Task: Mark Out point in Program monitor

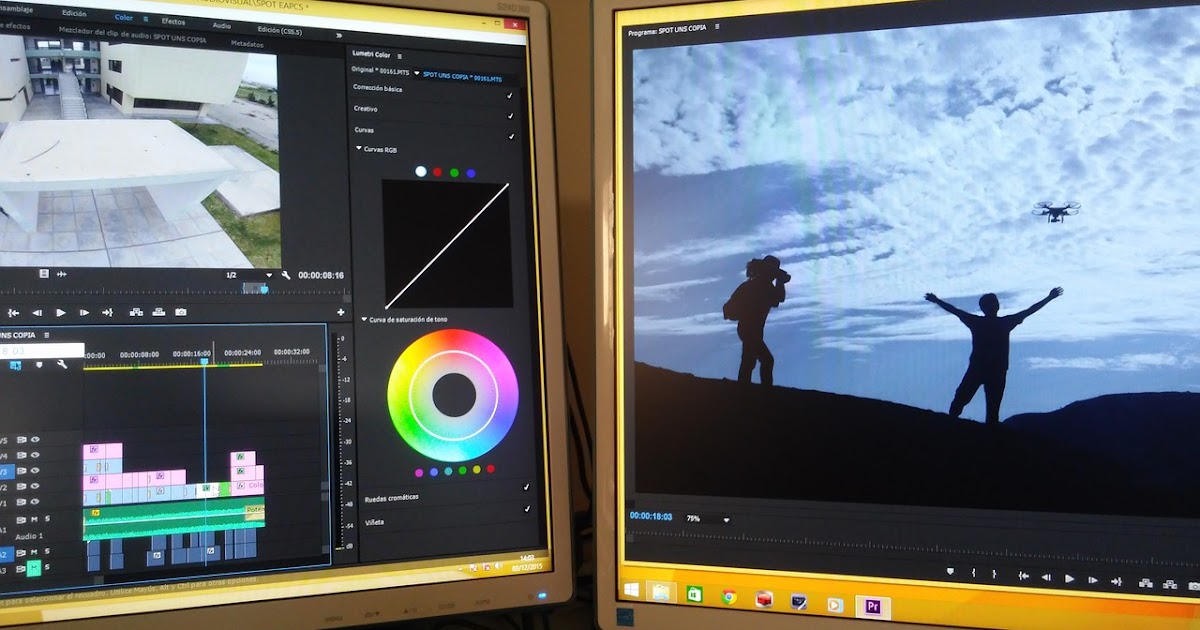Action: (994, 574)
